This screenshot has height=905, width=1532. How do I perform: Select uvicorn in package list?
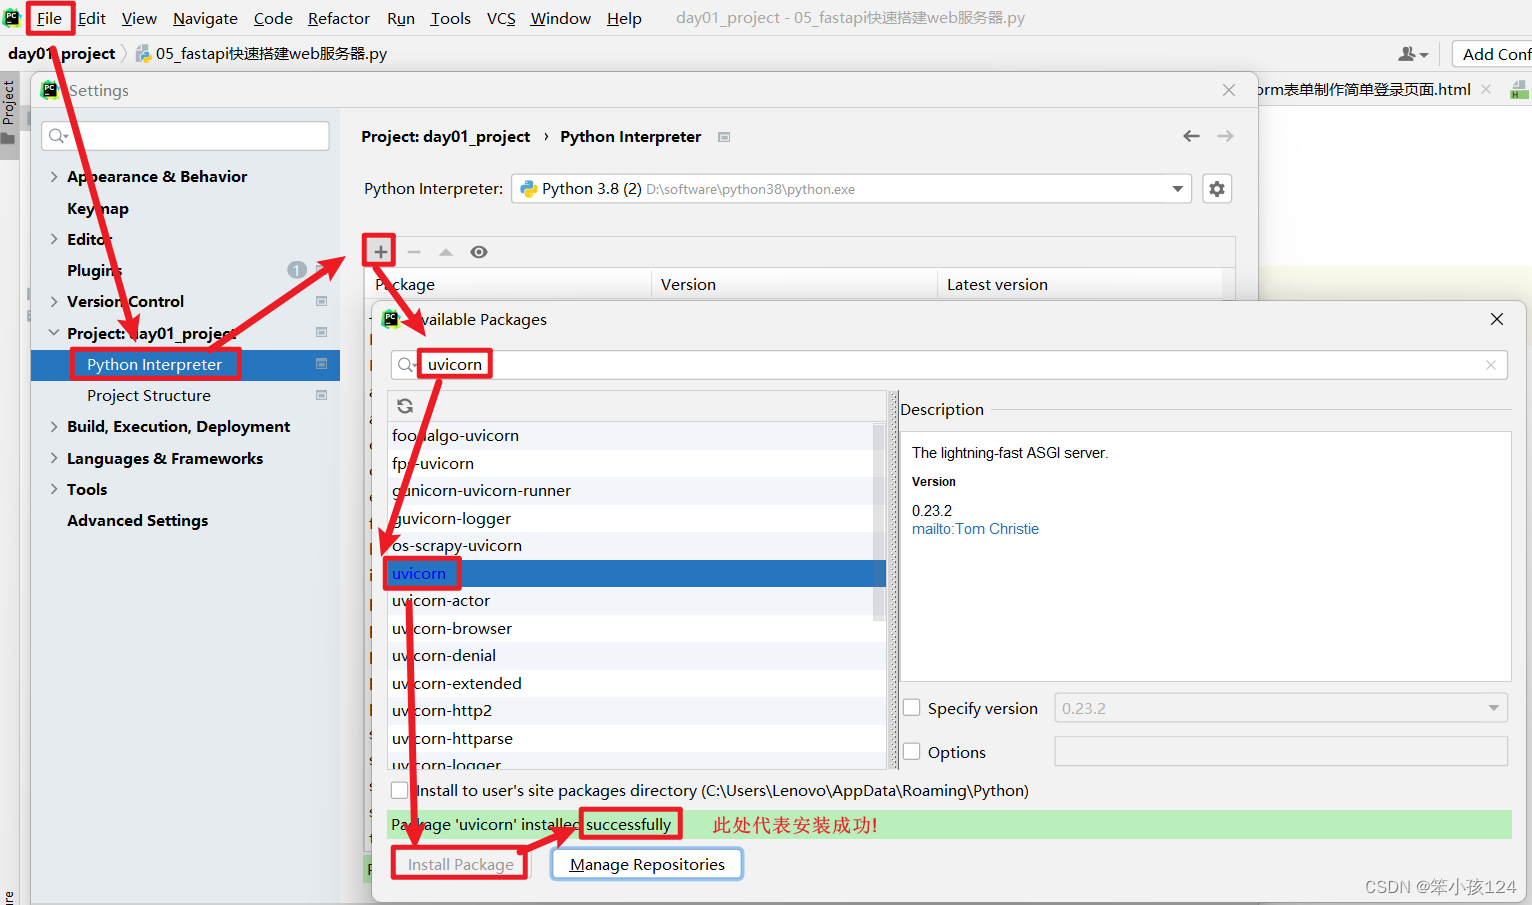636,573
